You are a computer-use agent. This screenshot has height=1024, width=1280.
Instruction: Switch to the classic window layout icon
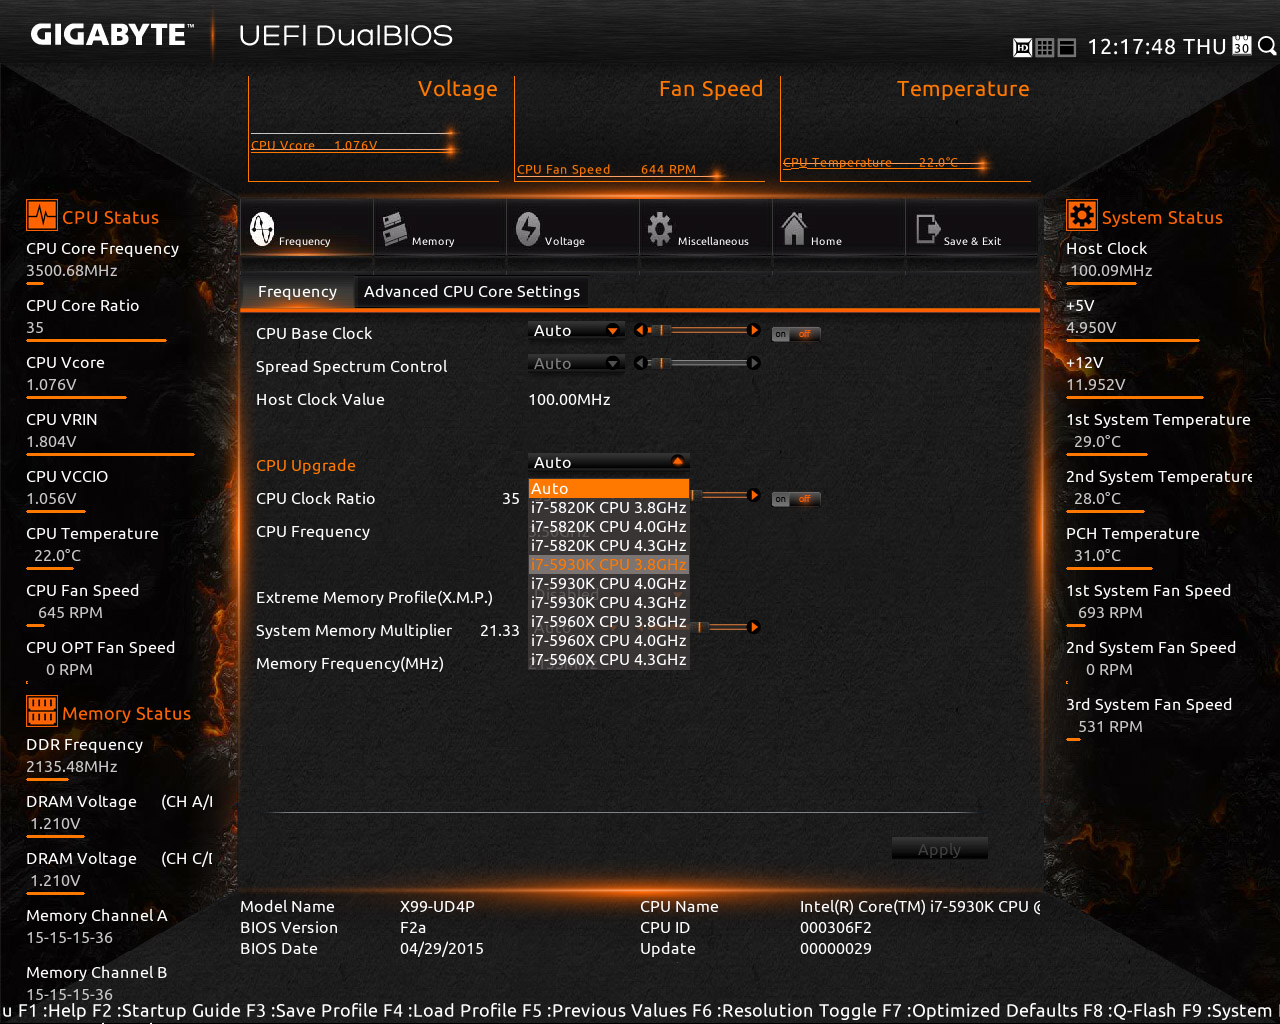coord(1066,47)
